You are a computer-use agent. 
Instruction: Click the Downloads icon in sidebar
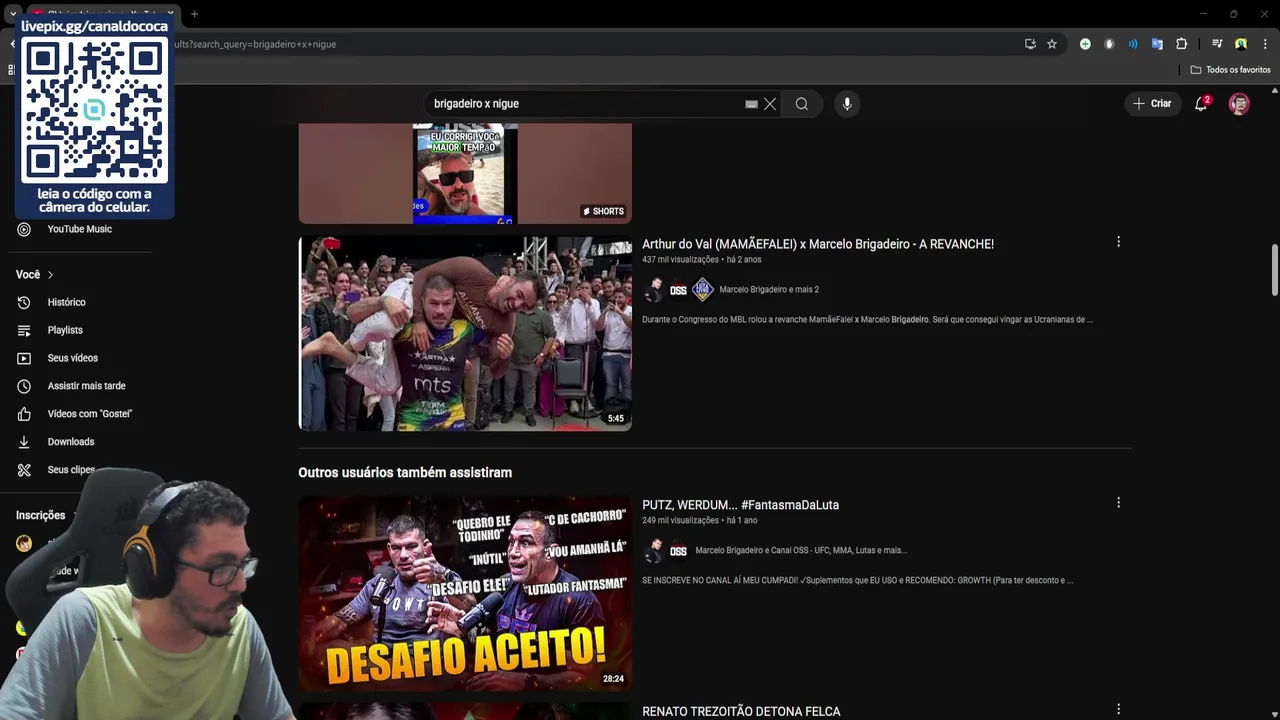[x=24, y=442]
